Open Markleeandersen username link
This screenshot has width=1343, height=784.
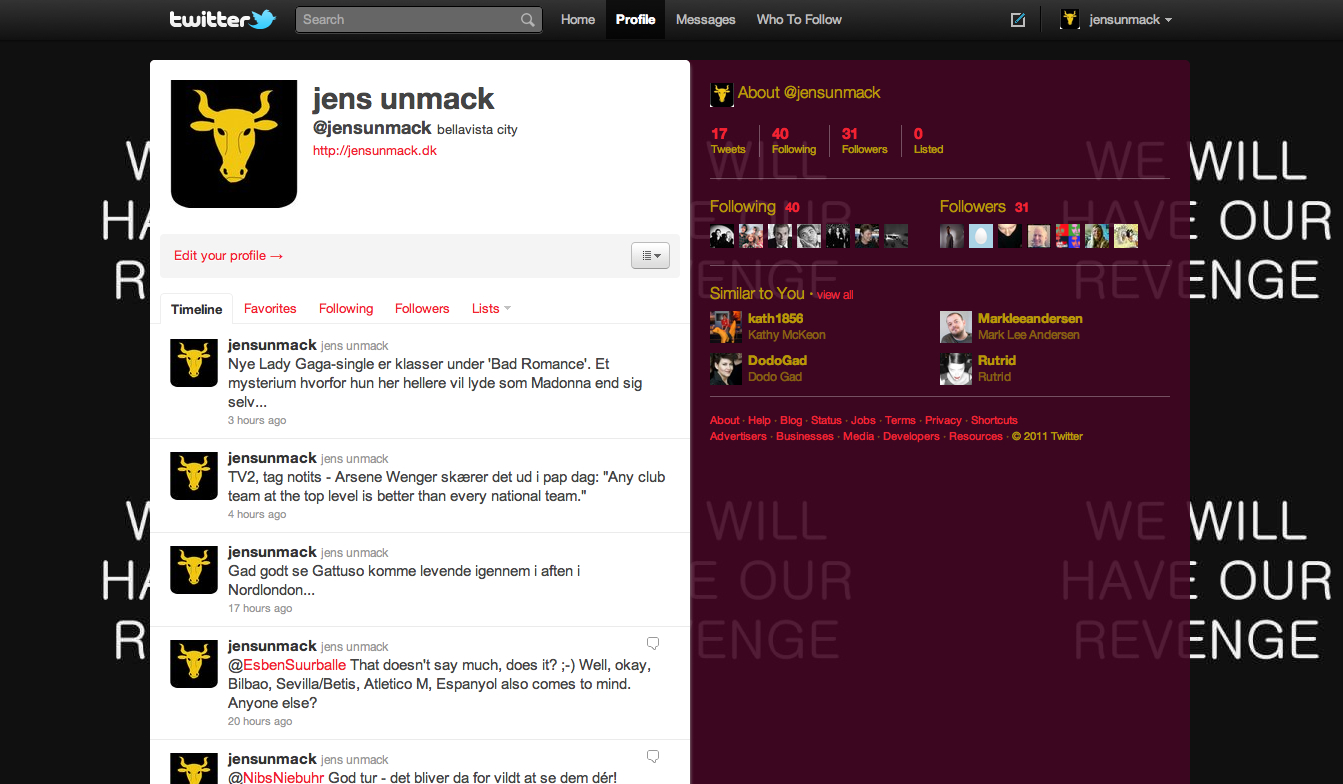tap(1030, 319)
